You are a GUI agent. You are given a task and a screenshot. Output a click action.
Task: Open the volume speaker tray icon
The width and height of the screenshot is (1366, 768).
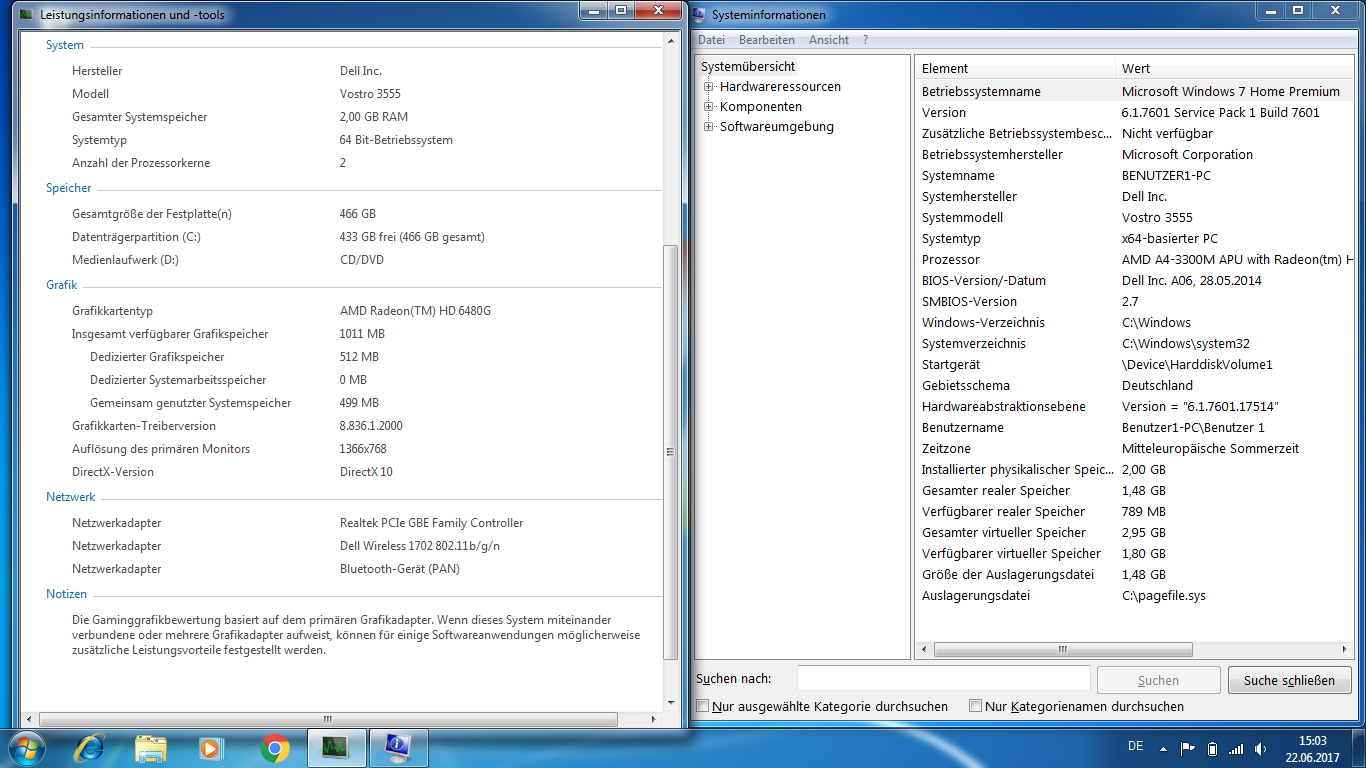click(x=1261, y=748)
